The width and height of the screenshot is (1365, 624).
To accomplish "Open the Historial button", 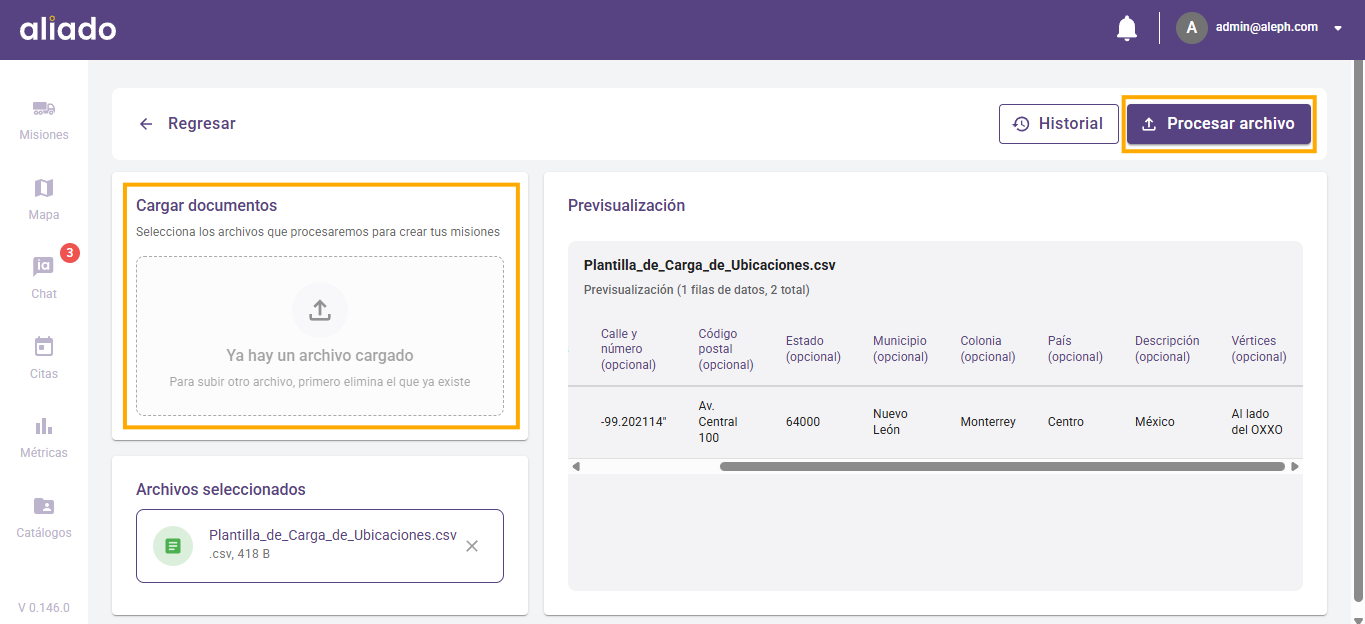I will point(1058,124).
